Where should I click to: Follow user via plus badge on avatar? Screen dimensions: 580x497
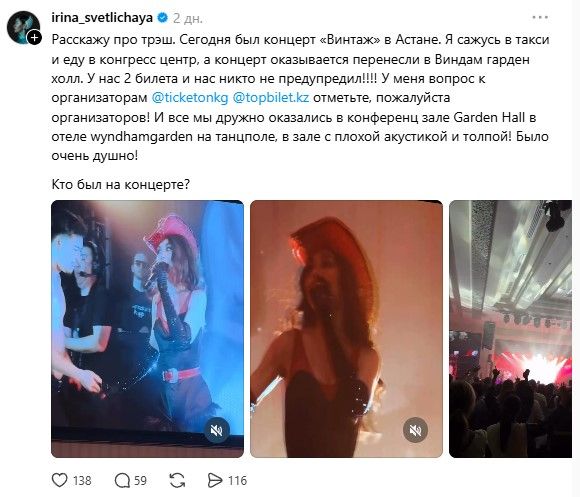(34, 38)
